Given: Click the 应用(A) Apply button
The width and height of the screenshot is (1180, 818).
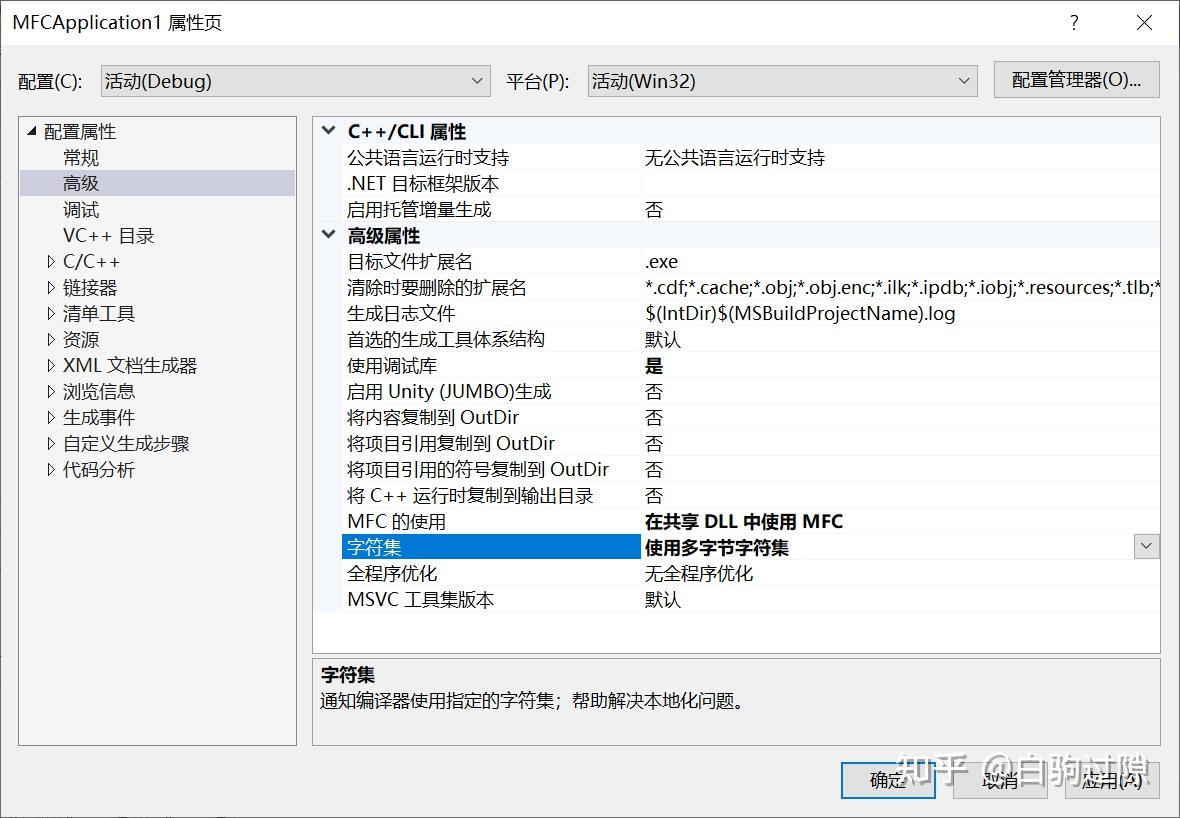Looking at the screenshot, I should pos(1112,780).
